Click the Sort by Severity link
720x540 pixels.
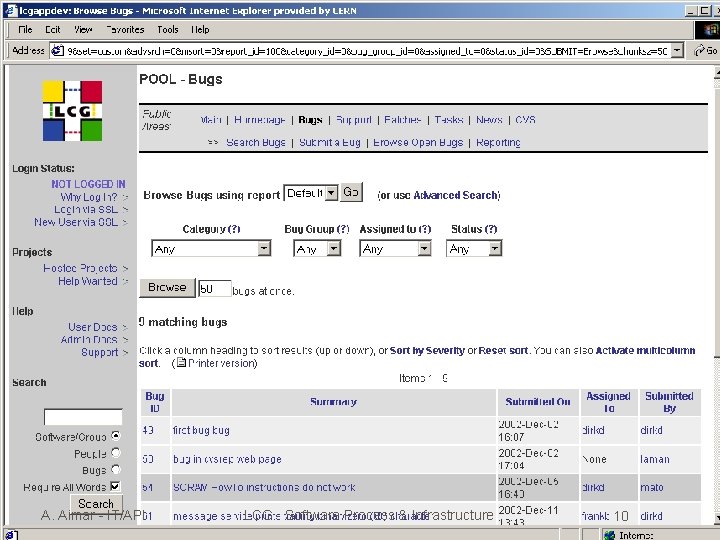click(x=427, y=351)
